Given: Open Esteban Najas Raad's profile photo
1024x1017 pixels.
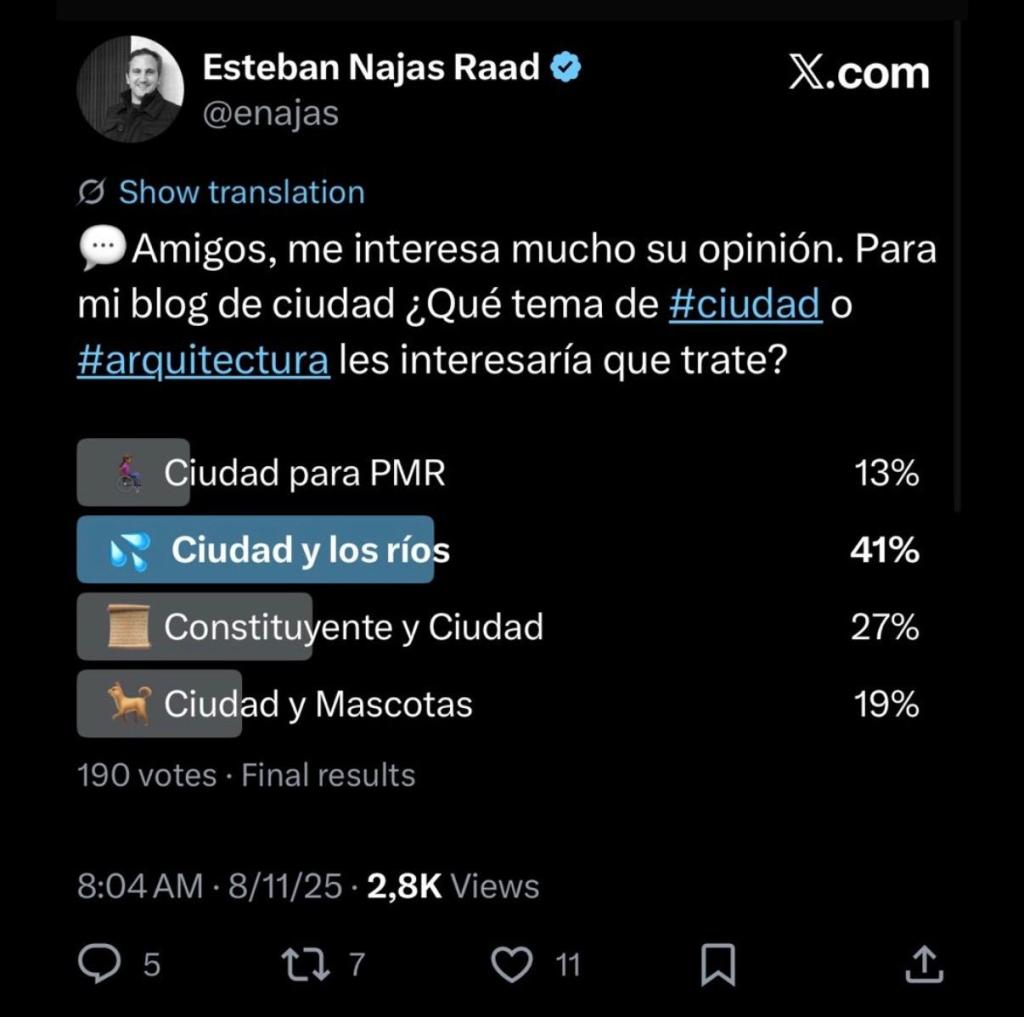Looking at the screenshot, I should pos(130,89).
